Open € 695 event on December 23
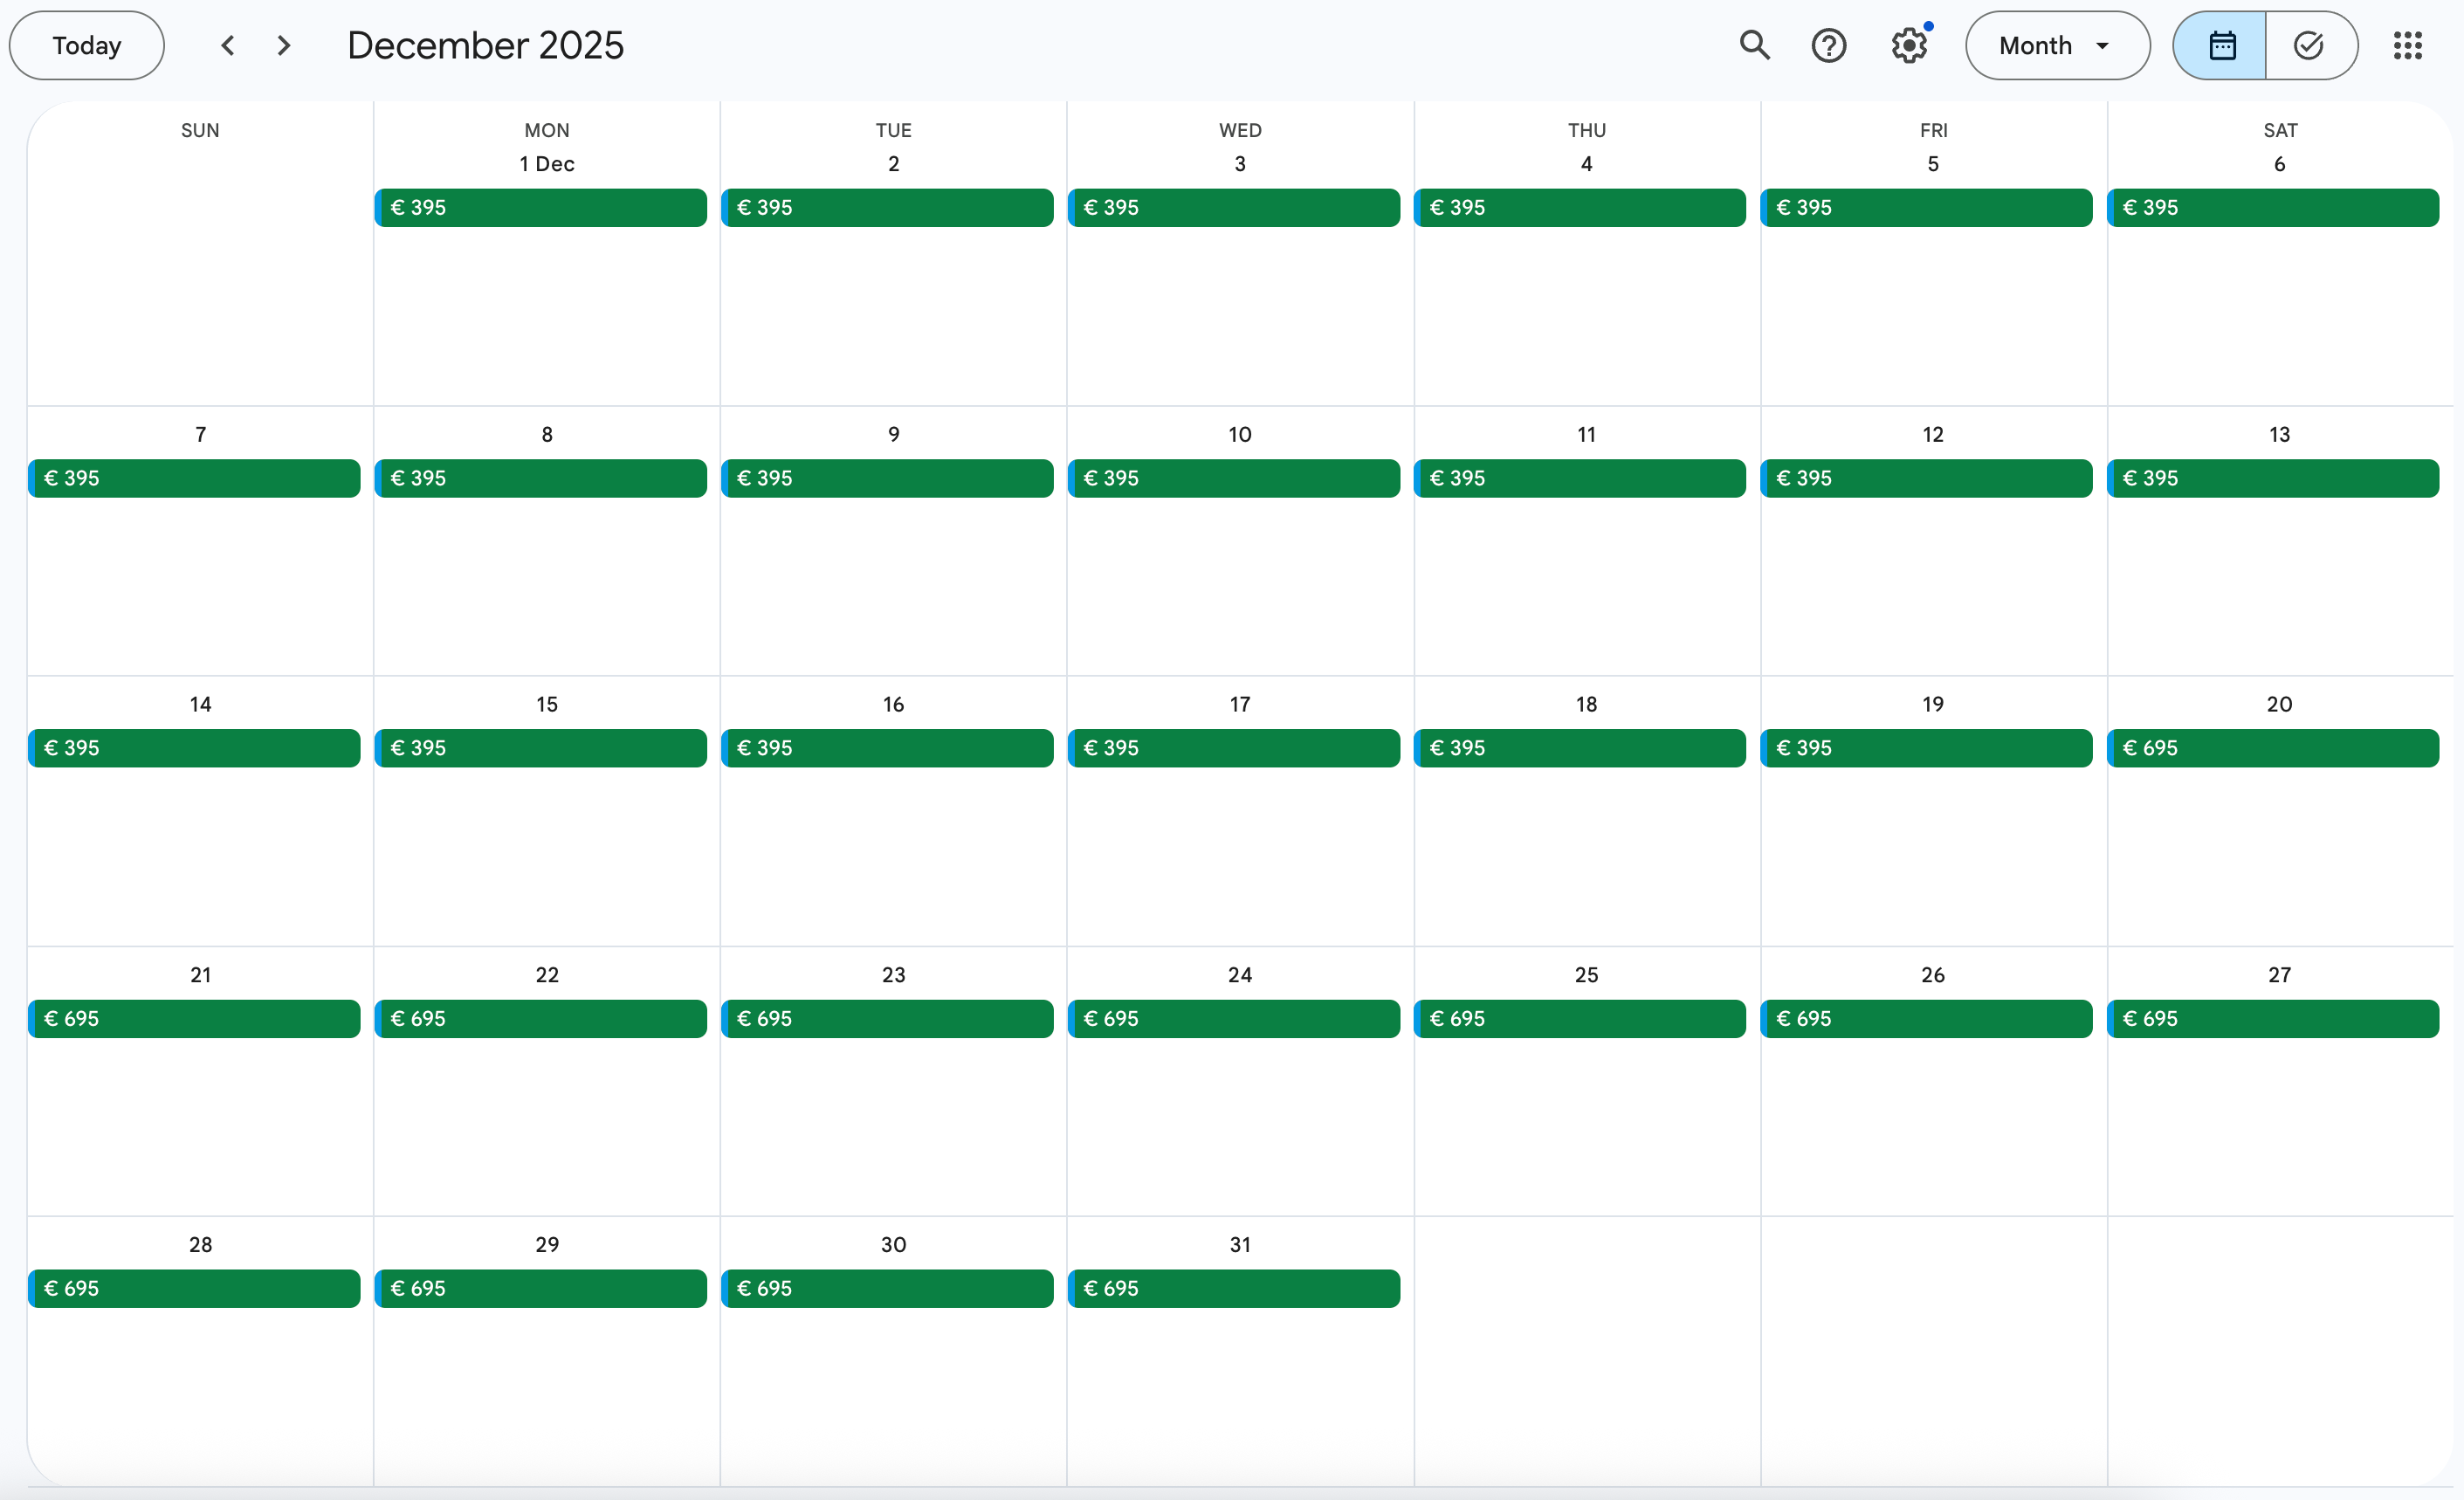Image resolution: width=2464 pixels, height=1500 pixels. pyautogui.click(x=887, y=1019)
